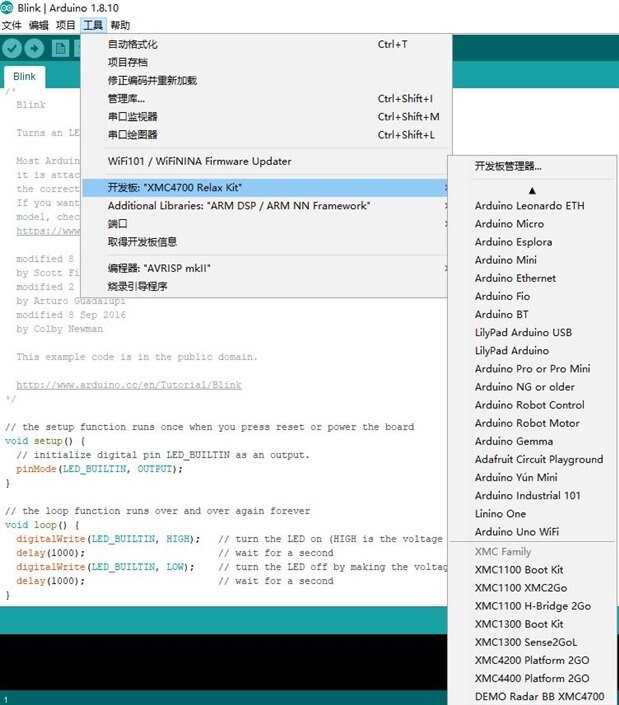Choose XMC4200 Platform 2GO board
This screenshot has width=619, height=705.
(533, 660)
